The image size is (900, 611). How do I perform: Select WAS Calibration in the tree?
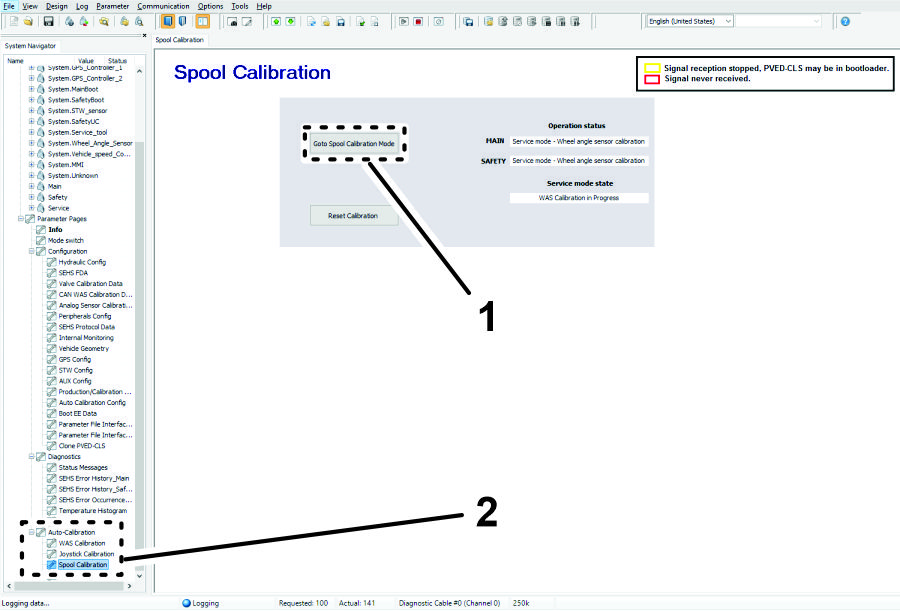[81, 543]
